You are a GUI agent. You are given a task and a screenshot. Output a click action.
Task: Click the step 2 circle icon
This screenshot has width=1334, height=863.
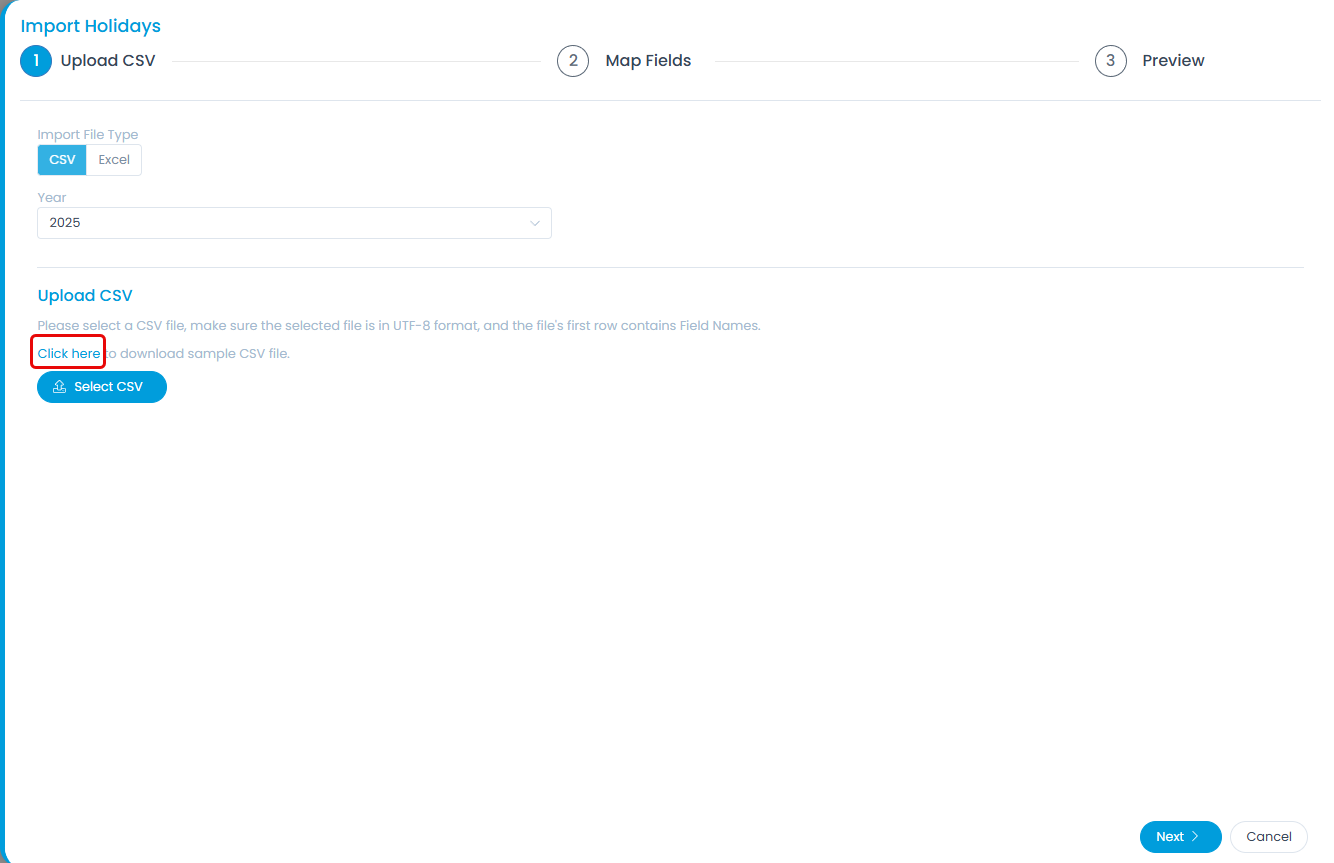[573, 60]
